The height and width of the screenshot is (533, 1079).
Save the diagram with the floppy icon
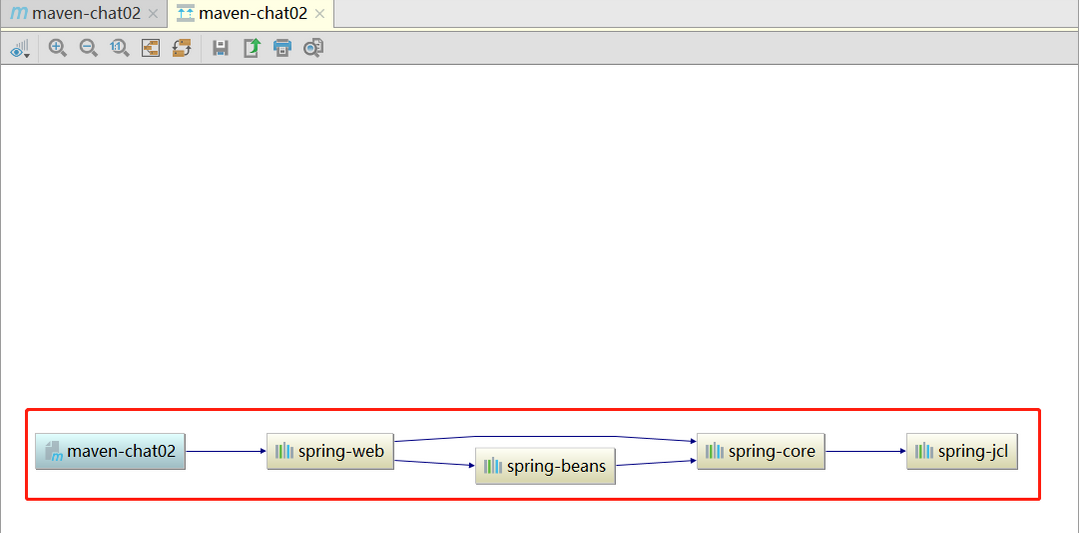(221, 48)
